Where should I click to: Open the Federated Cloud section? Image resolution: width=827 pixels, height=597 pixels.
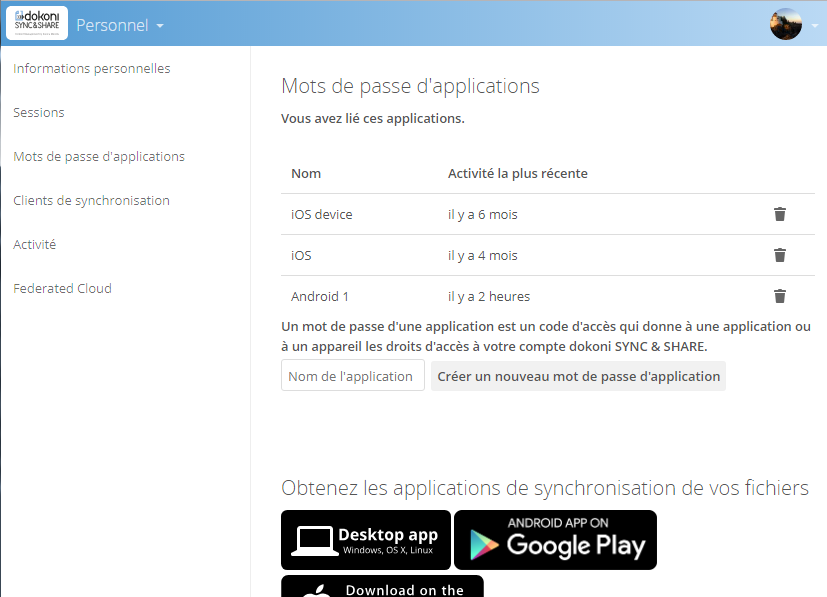pos(62,289)
